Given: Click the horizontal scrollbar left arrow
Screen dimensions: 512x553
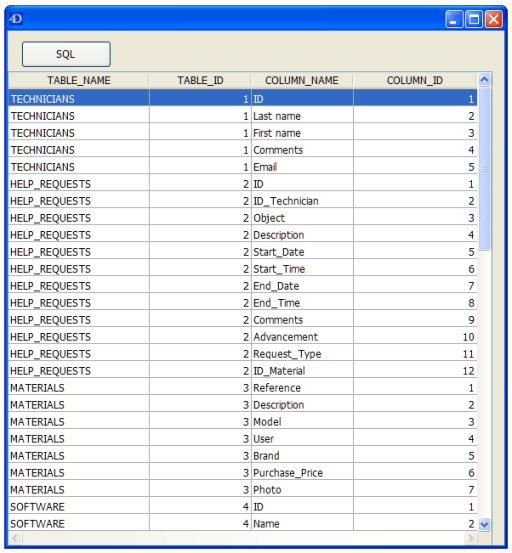Looking at the screenshot, I should point(15,538).
